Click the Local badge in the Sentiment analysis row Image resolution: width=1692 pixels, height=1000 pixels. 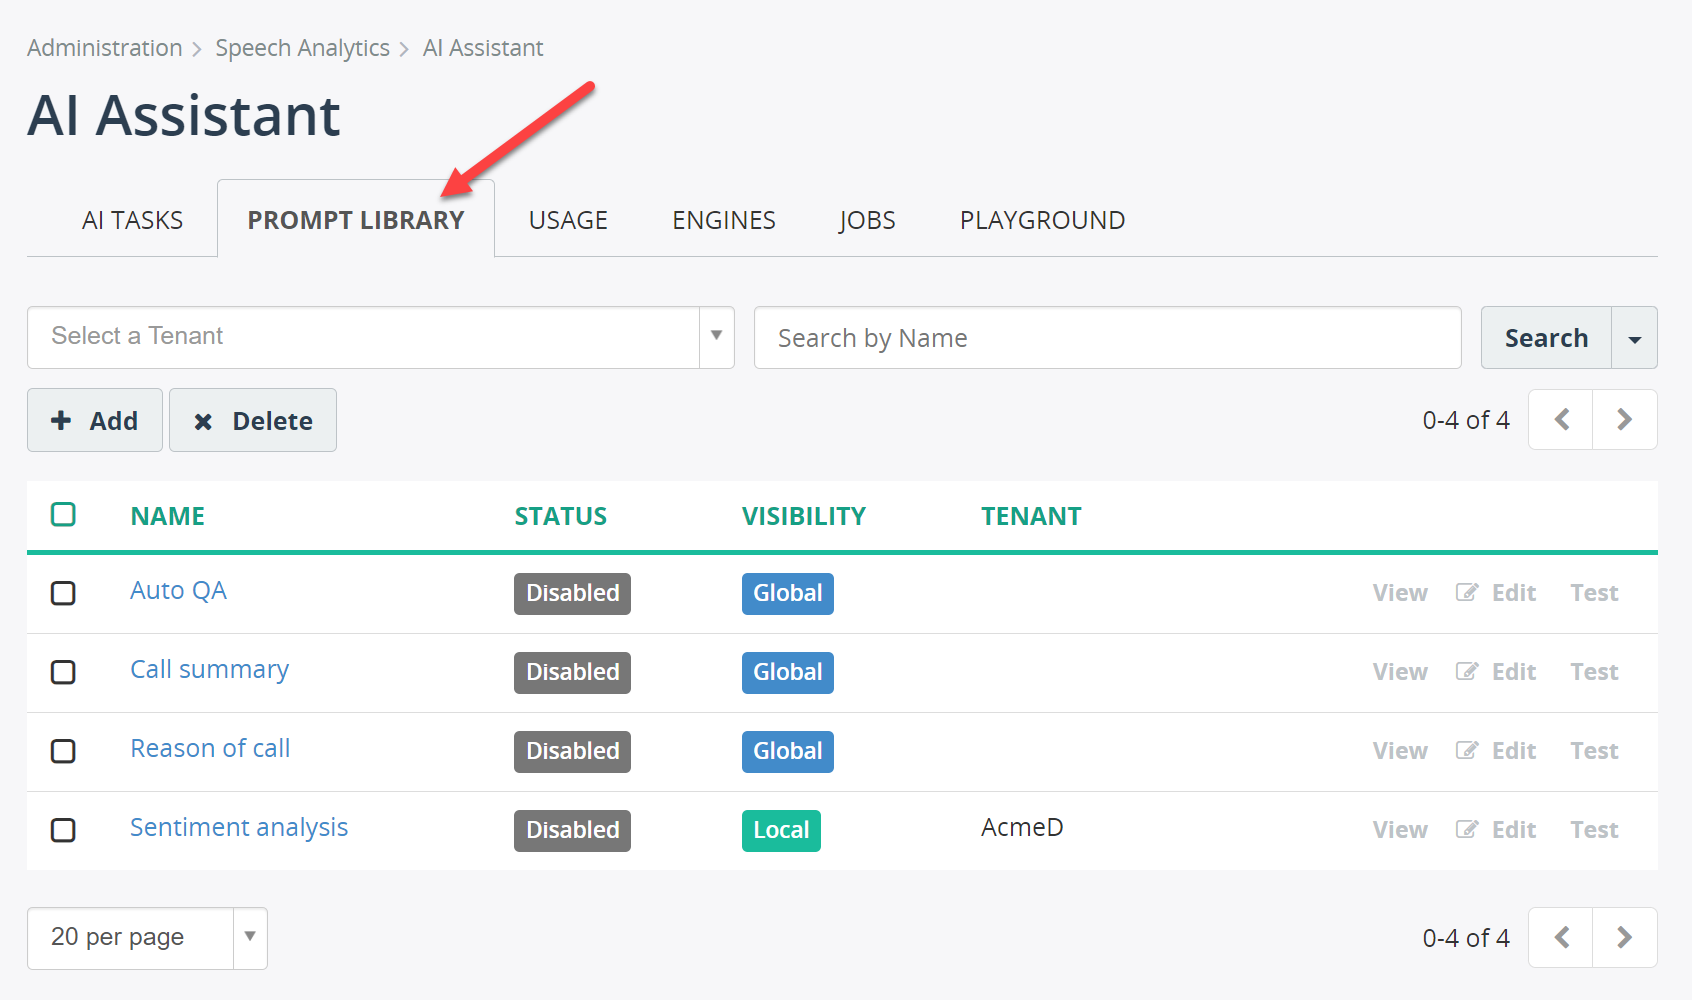click(x=781, y=830)
